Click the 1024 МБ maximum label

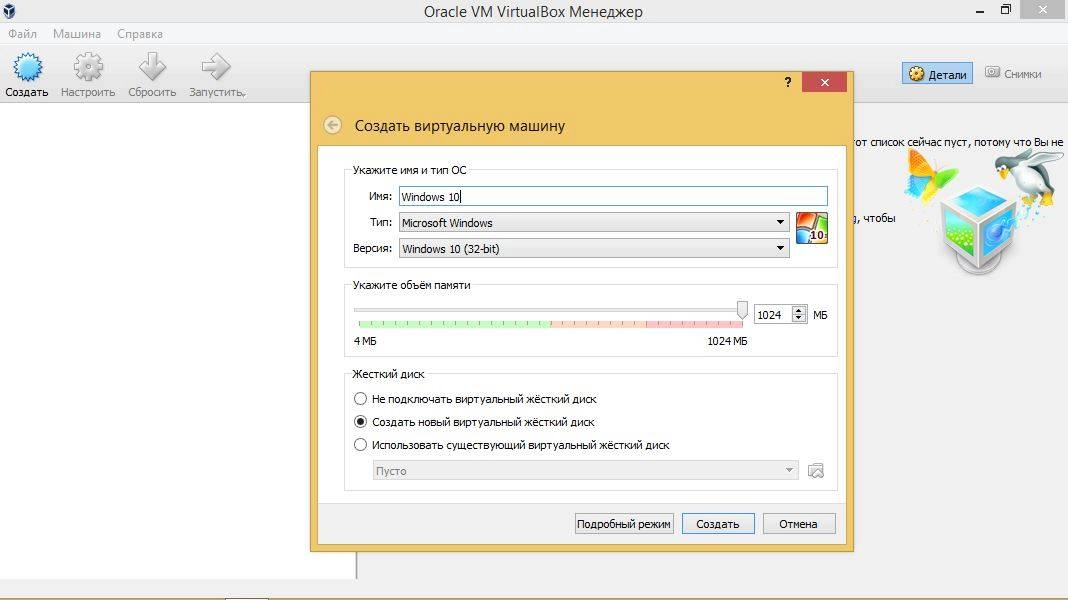pyautogui.click(x=727, y=341)
